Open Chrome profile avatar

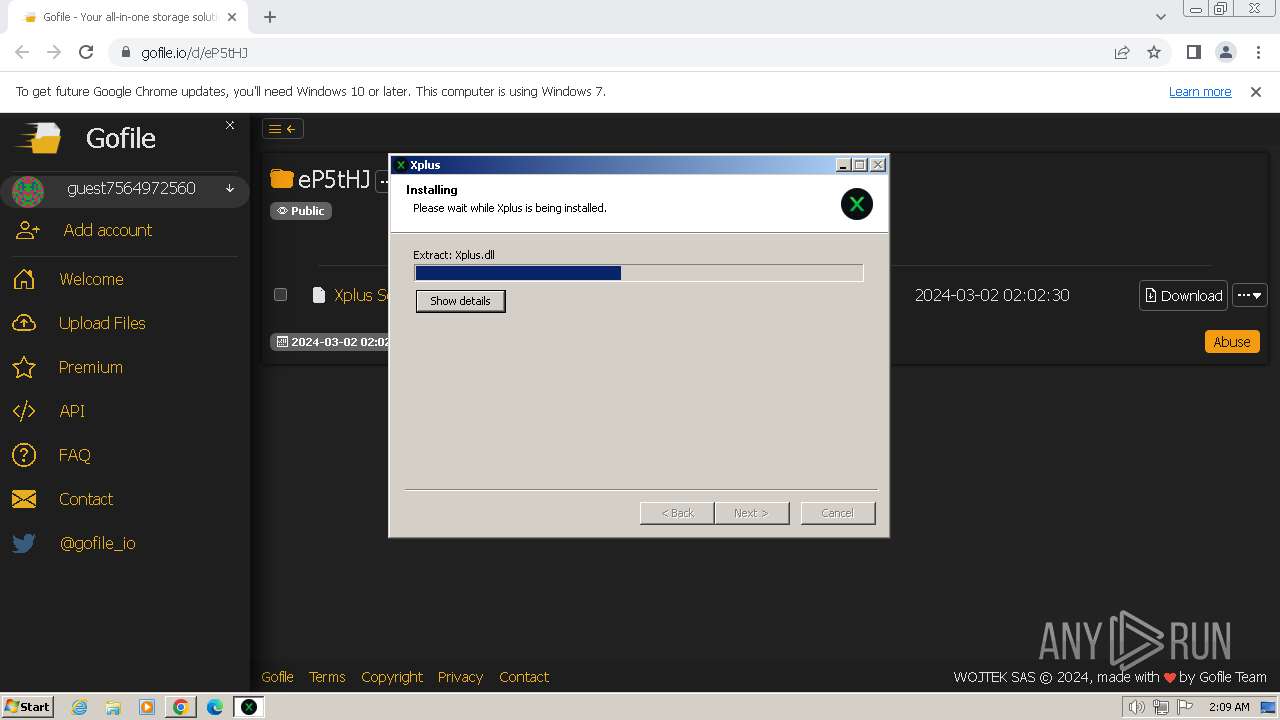coord(1225,52)
